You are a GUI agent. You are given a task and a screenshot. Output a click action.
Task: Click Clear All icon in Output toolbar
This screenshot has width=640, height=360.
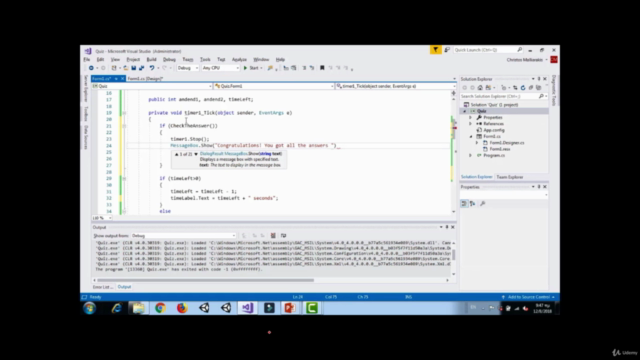tap(273, 236)
